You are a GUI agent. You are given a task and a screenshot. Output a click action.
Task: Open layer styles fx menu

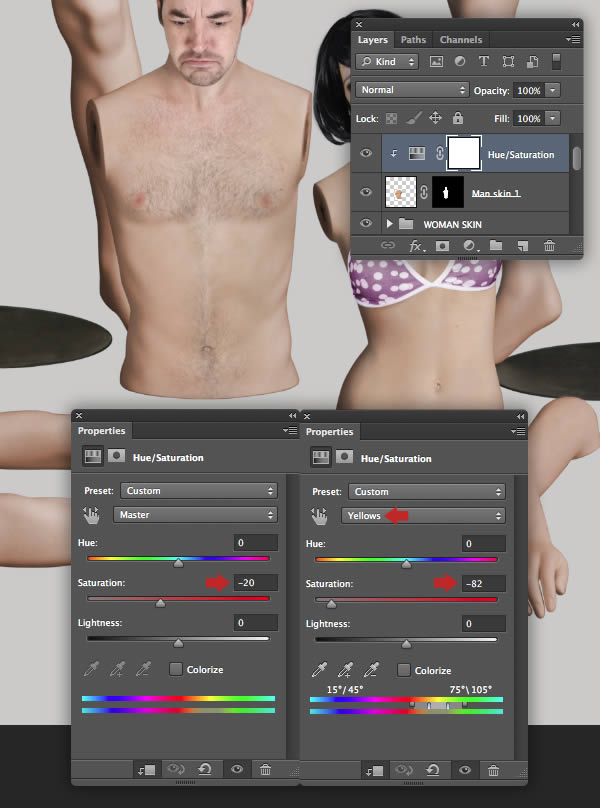416,246
